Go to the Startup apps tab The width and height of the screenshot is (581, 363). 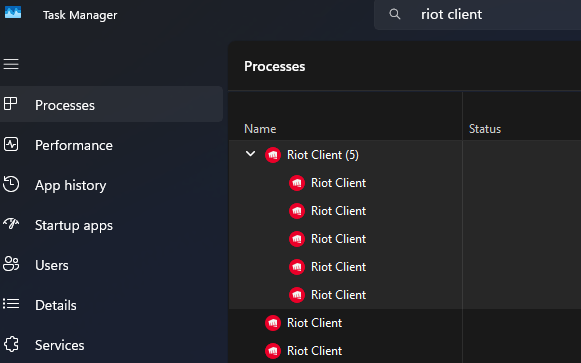click(x=112, y=225)
